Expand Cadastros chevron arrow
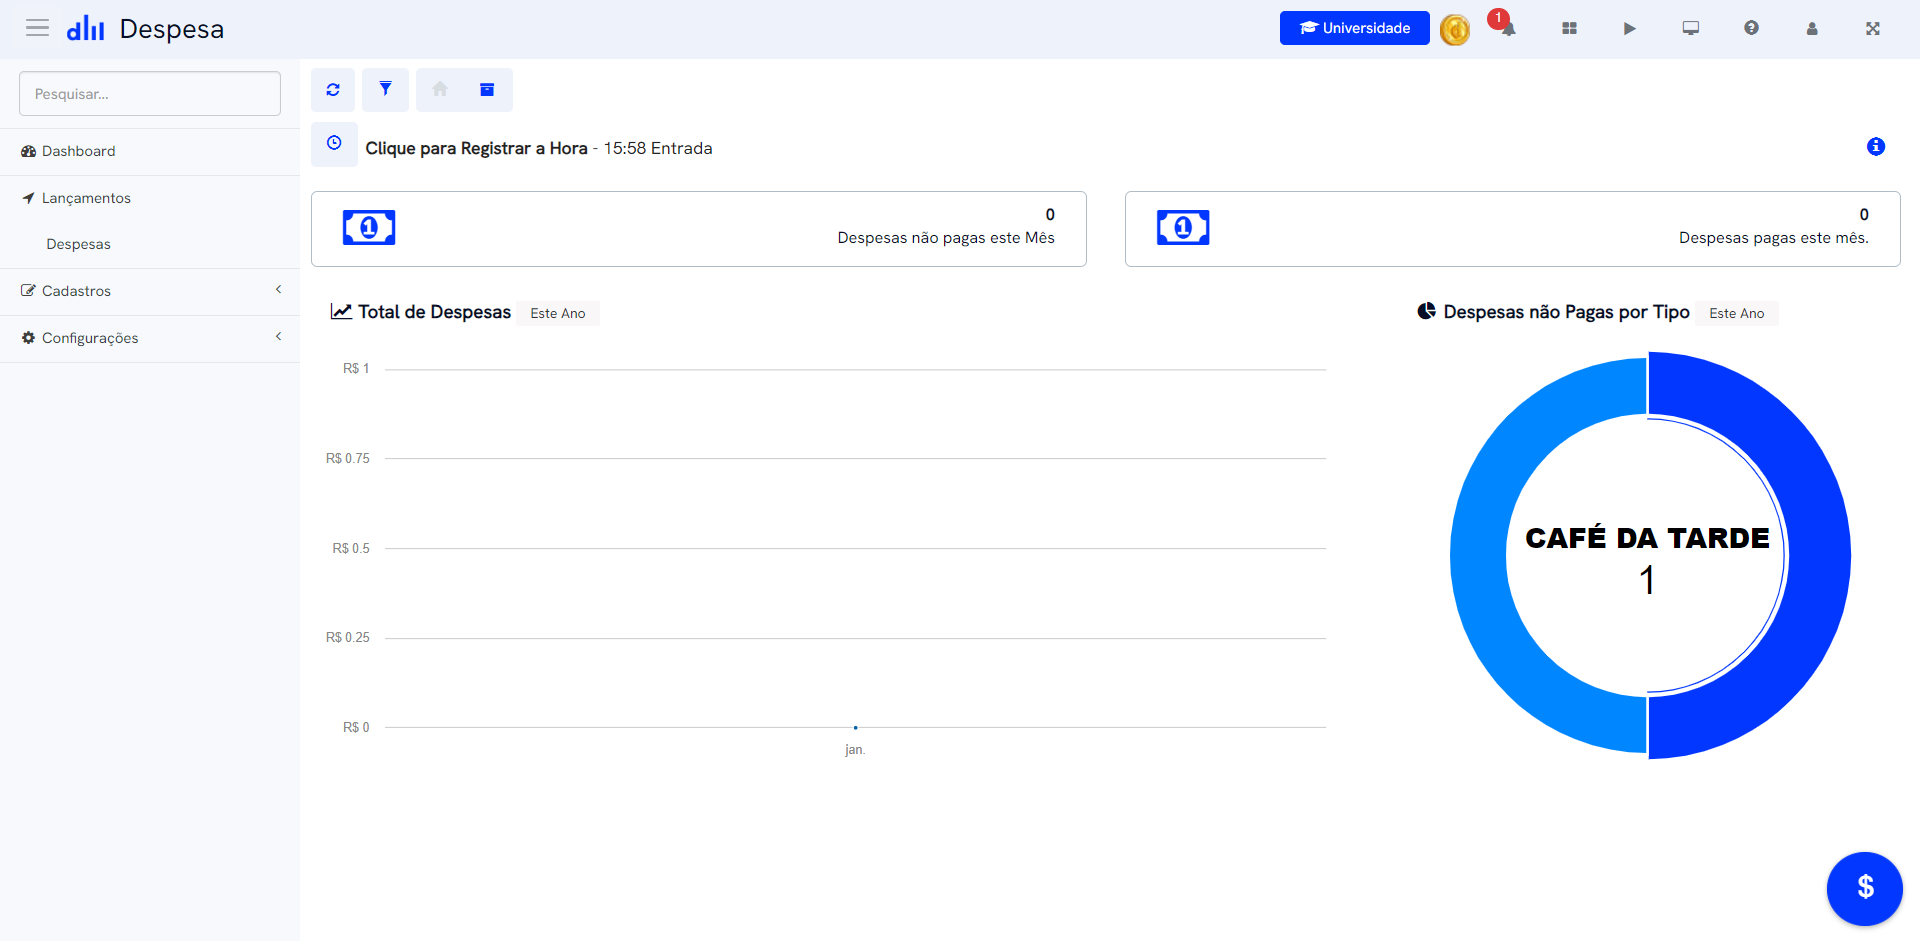The width and height of the screenshot is (1920, 945). 278,290
